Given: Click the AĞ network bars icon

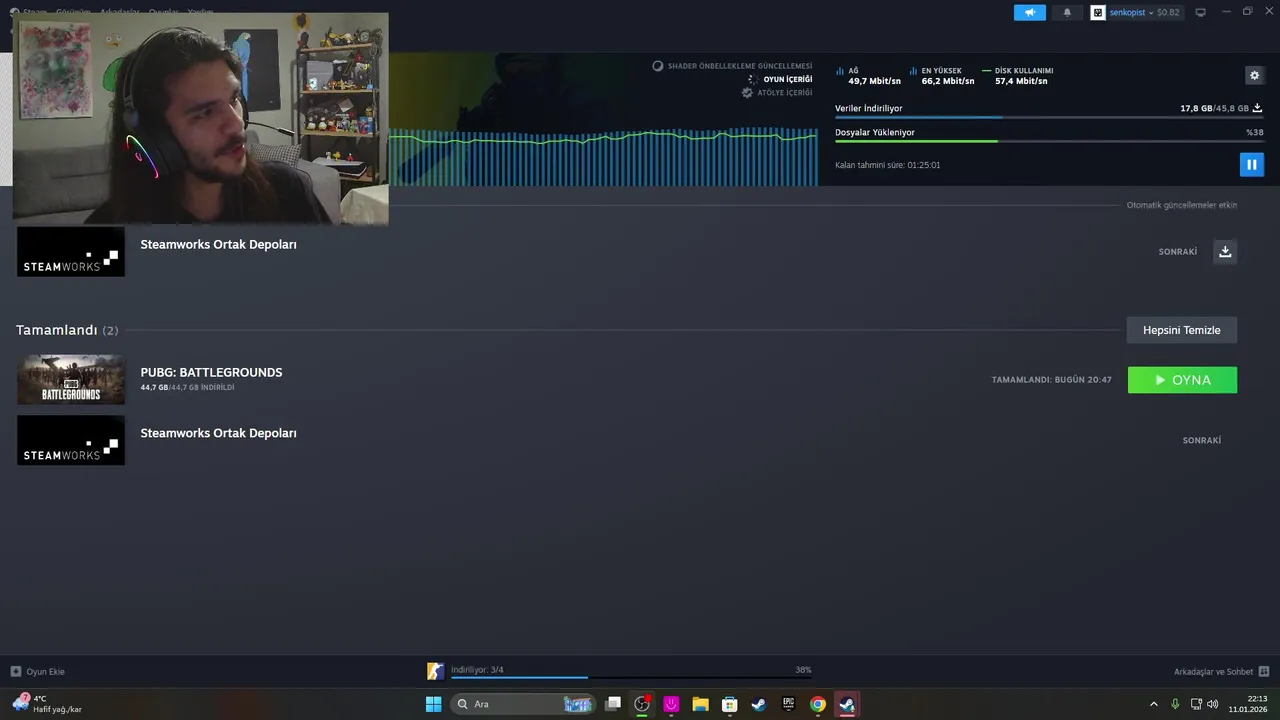Looking at the screenshot, I should [840, 71].
